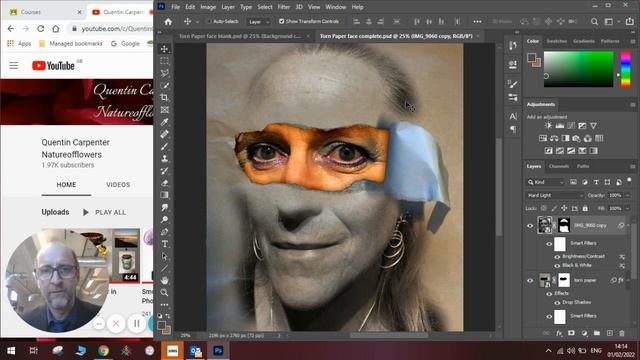Select the Zoom tool in the toolbar
Screen dimensions: 640x360
[x=164, y=293]
